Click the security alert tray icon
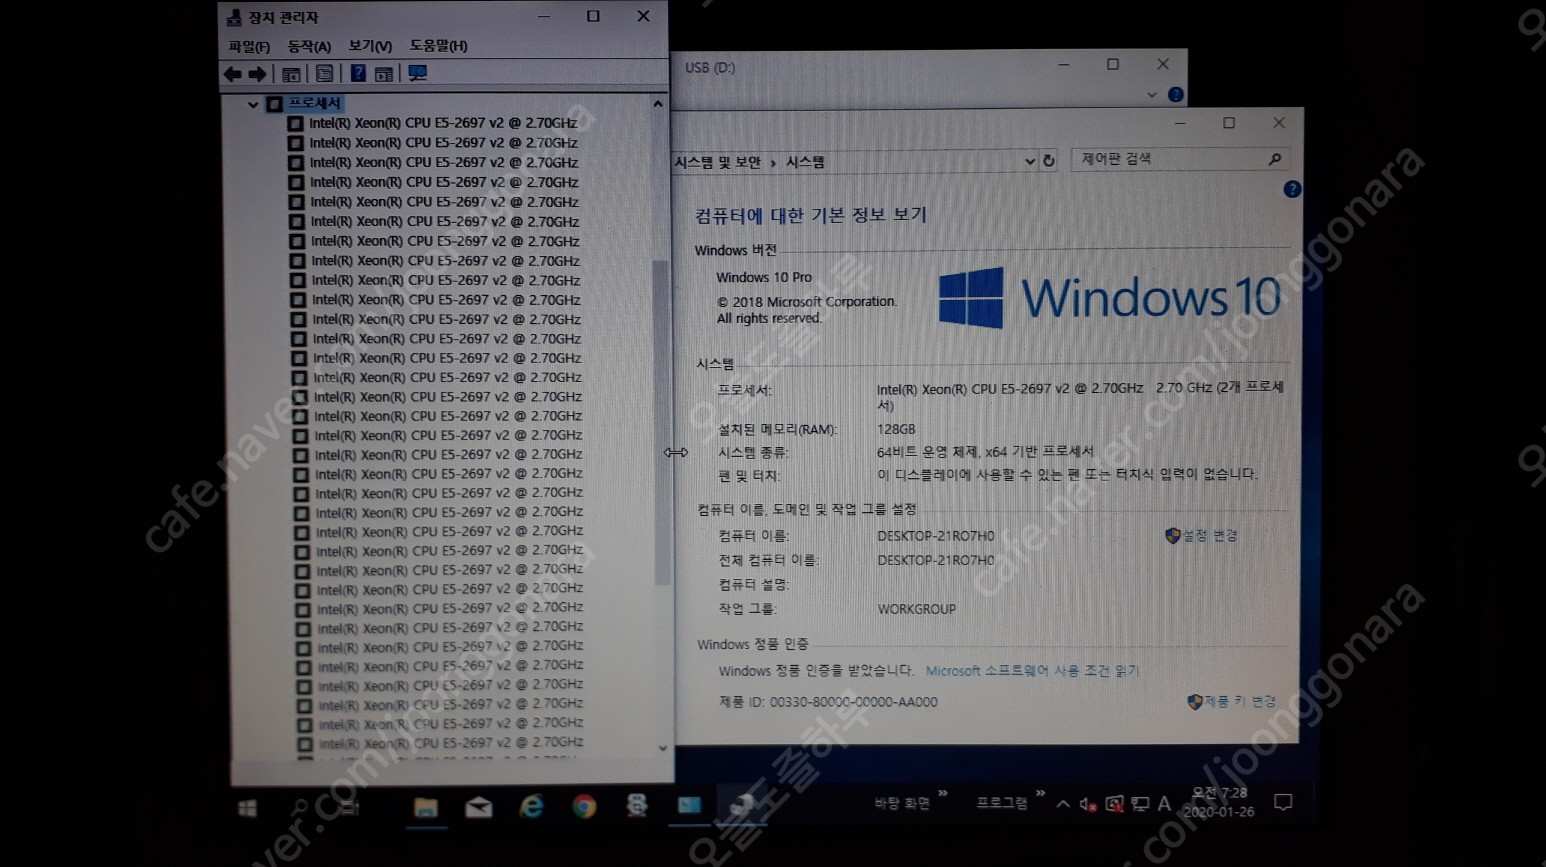 click(x=1114, y=804)
